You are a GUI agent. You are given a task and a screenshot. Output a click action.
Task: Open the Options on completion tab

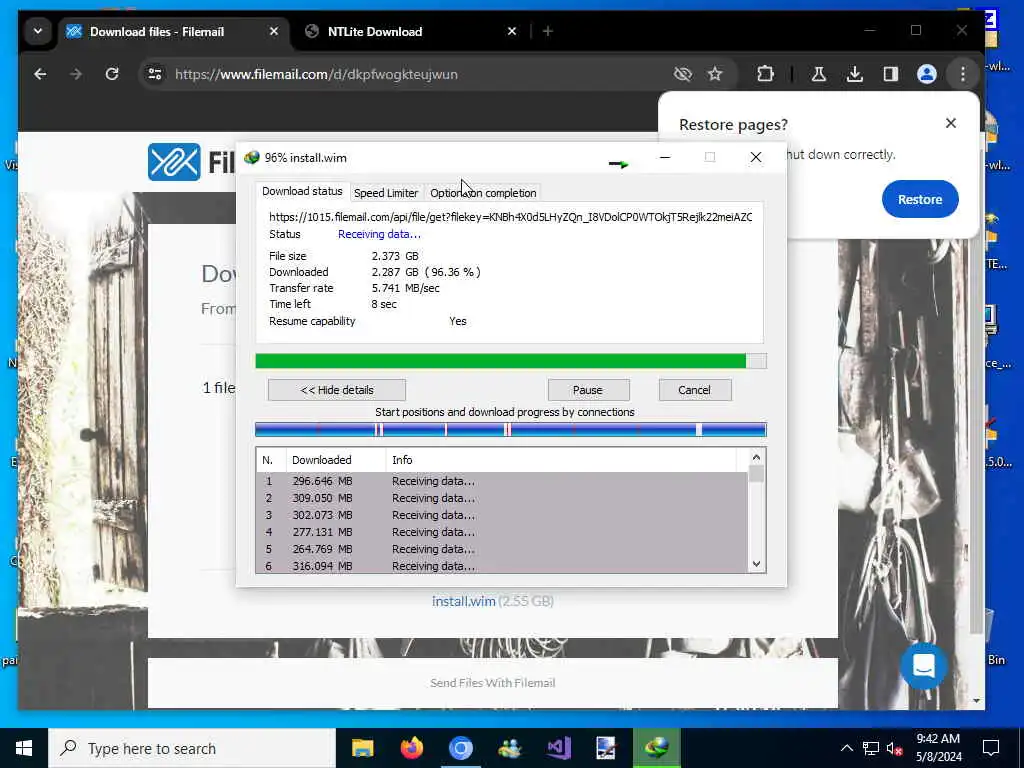click(483, 193)
